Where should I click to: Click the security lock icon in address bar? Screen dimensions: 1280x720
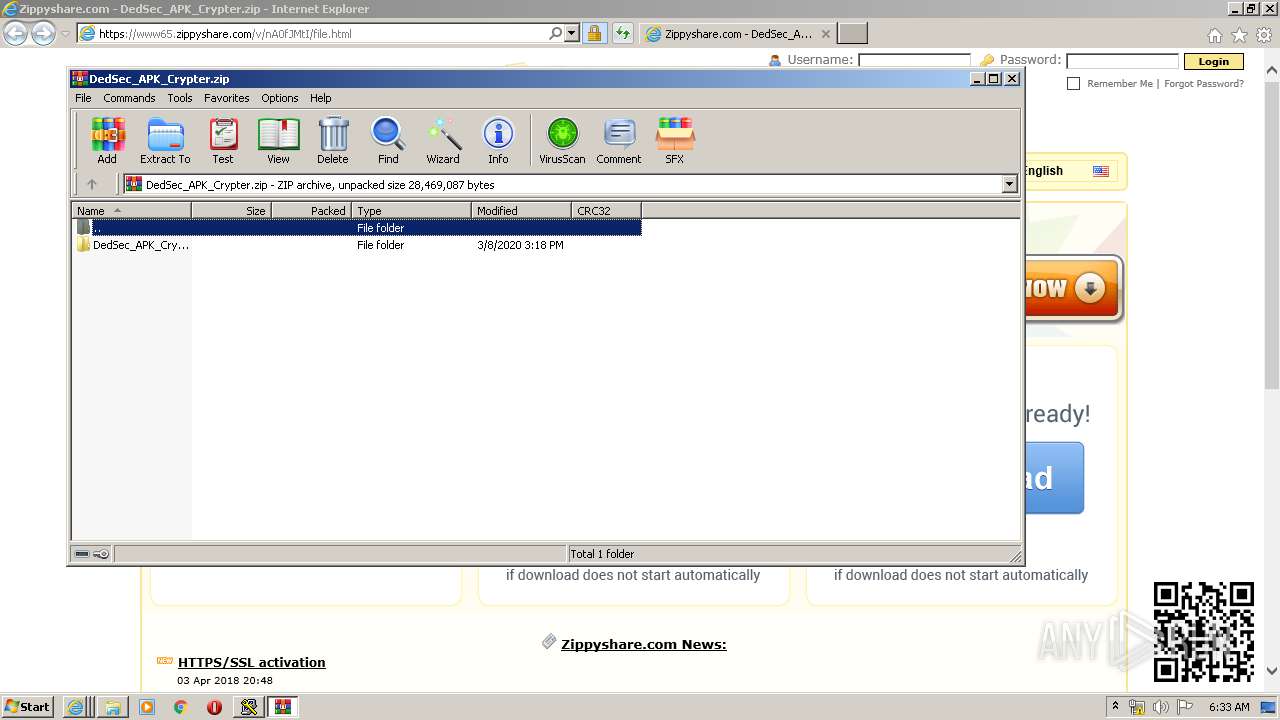(594, 33)
